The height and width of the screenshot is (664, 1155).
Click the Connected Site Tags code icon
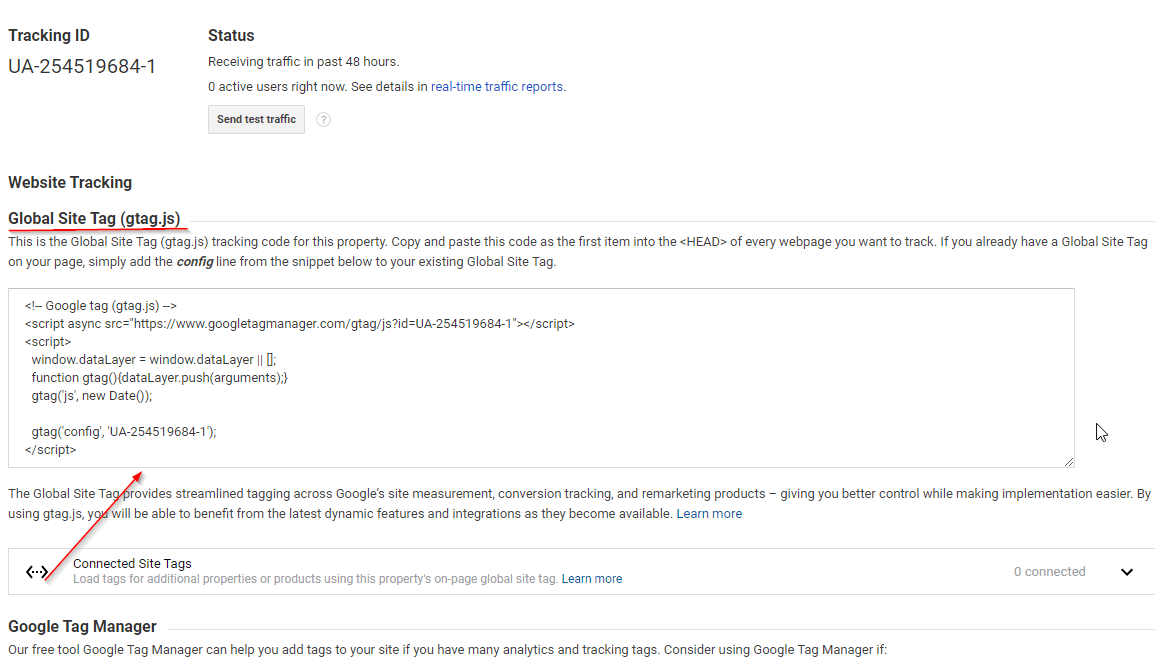click(37, 572)
